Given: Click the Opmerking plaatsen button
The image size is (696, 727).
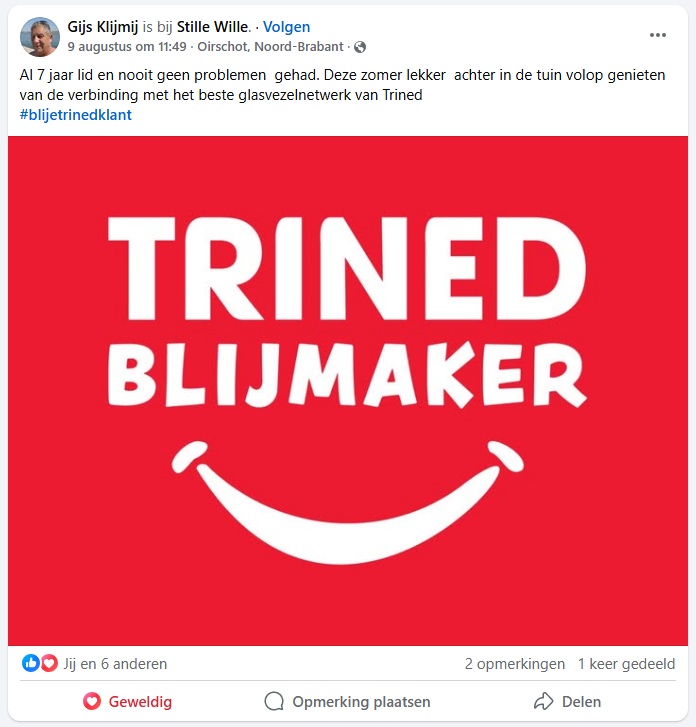Looking at the screenshot, I should (347, 701).
